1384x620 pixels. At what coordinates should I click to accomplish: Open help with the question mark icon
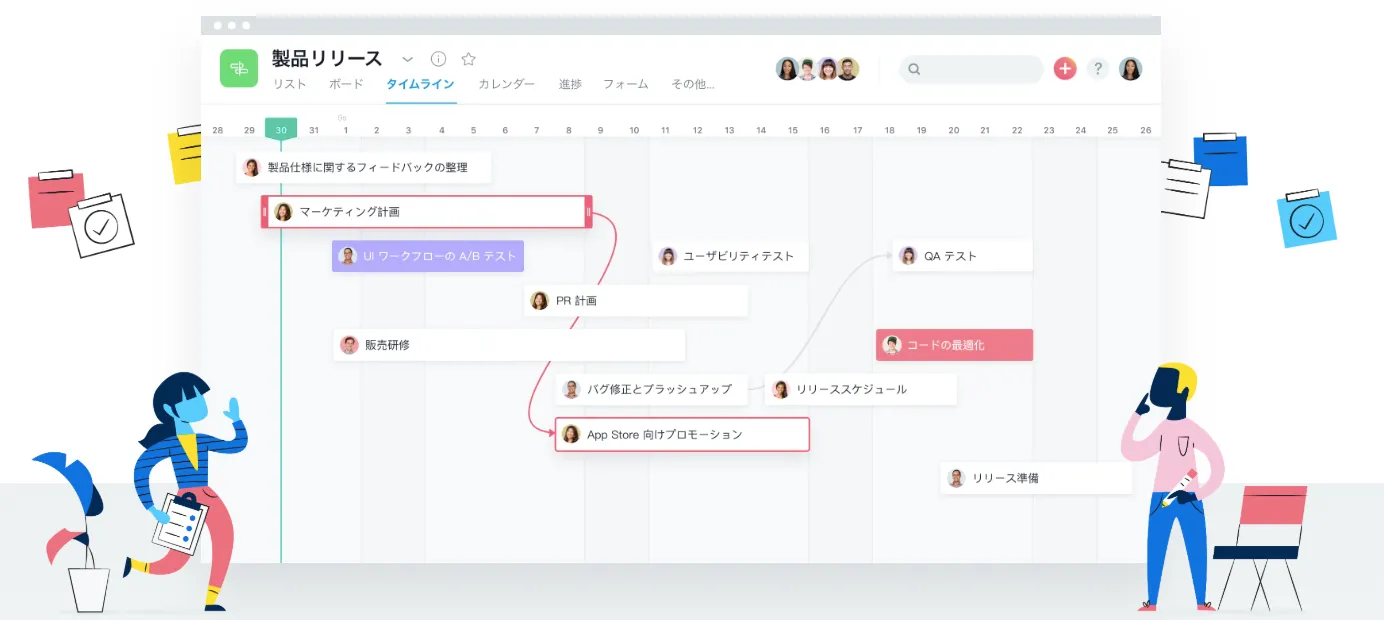pyautogui.click(x=1098, y=68)
